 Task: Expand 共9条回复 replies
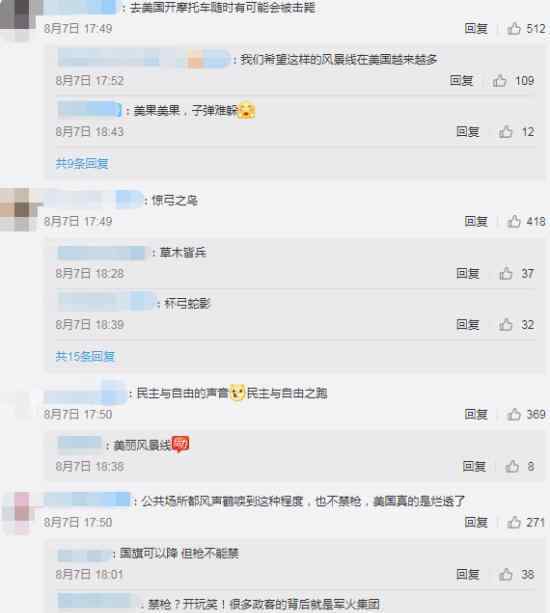(x=82, y=163)
